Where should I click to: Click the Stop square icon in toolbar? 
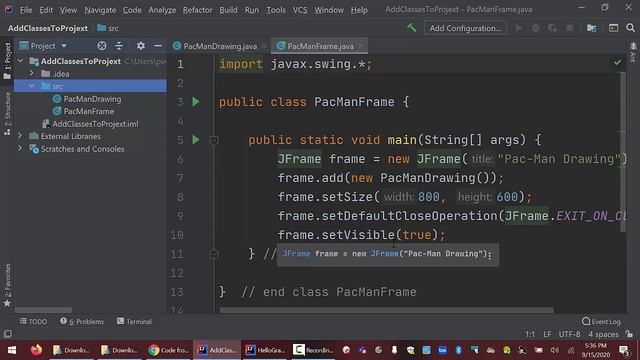coord(570,28)
